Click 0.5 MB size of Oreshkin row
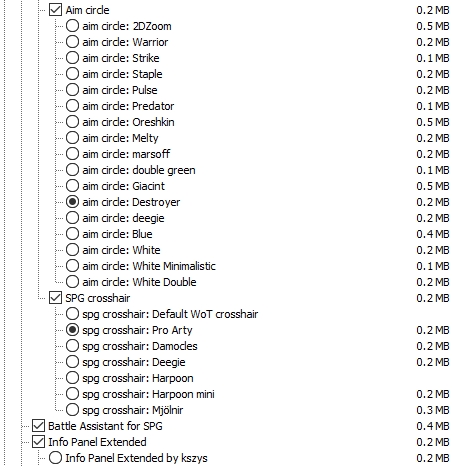 433,122
